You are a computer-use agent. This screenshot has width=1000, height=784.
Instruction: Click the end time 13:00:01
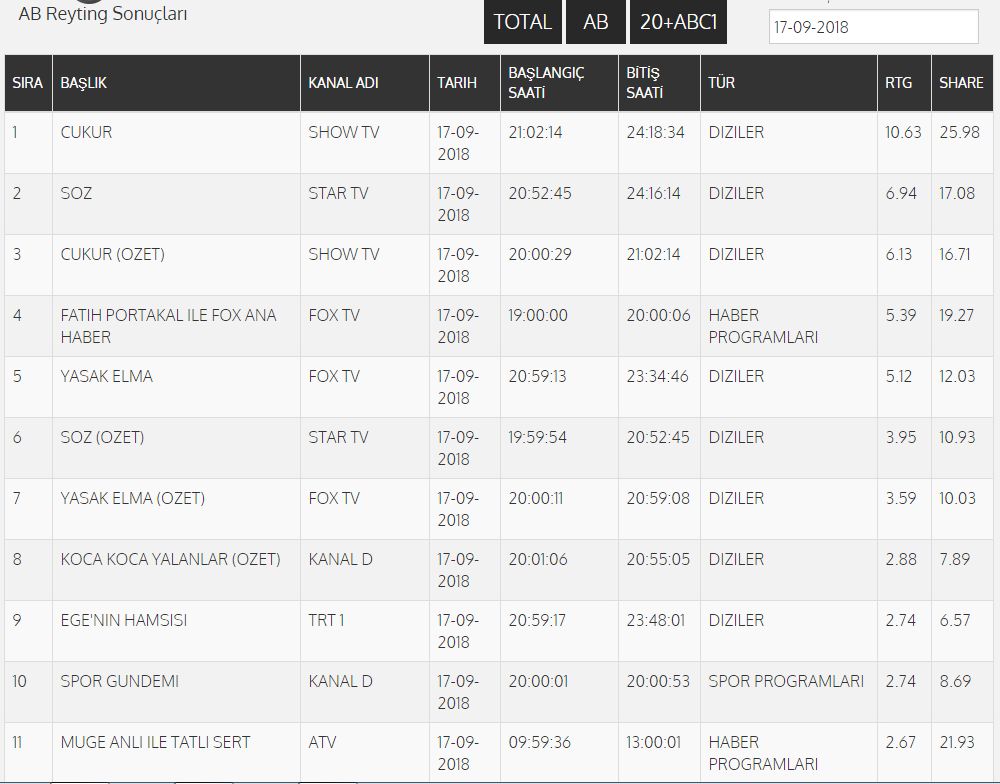click(x=654, y=742)
